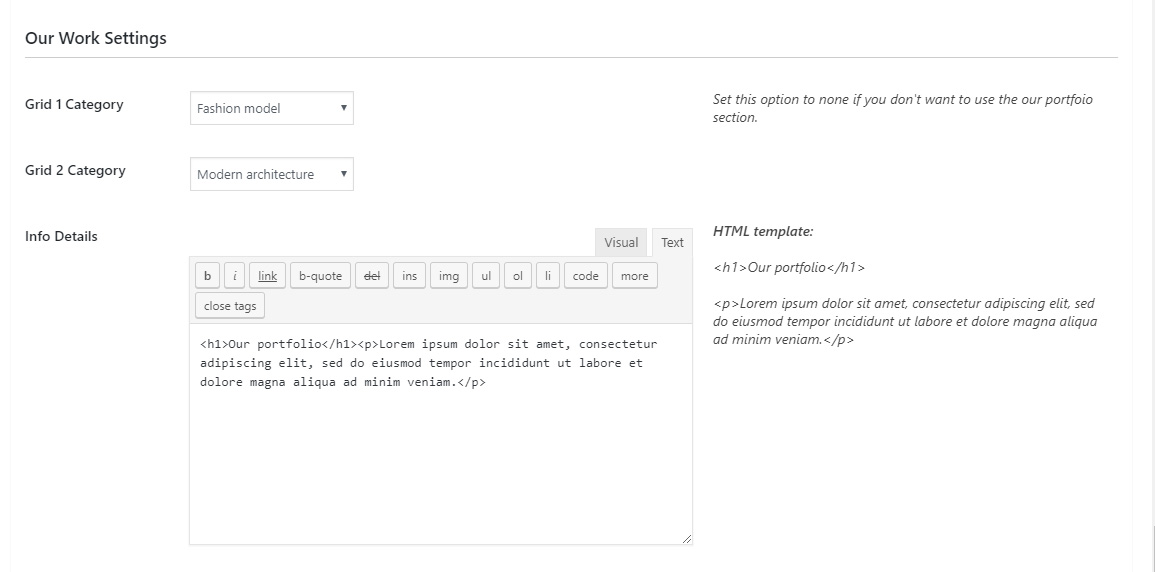
Task: Insert a read-more tag with more button
Action: coord(634,276)
